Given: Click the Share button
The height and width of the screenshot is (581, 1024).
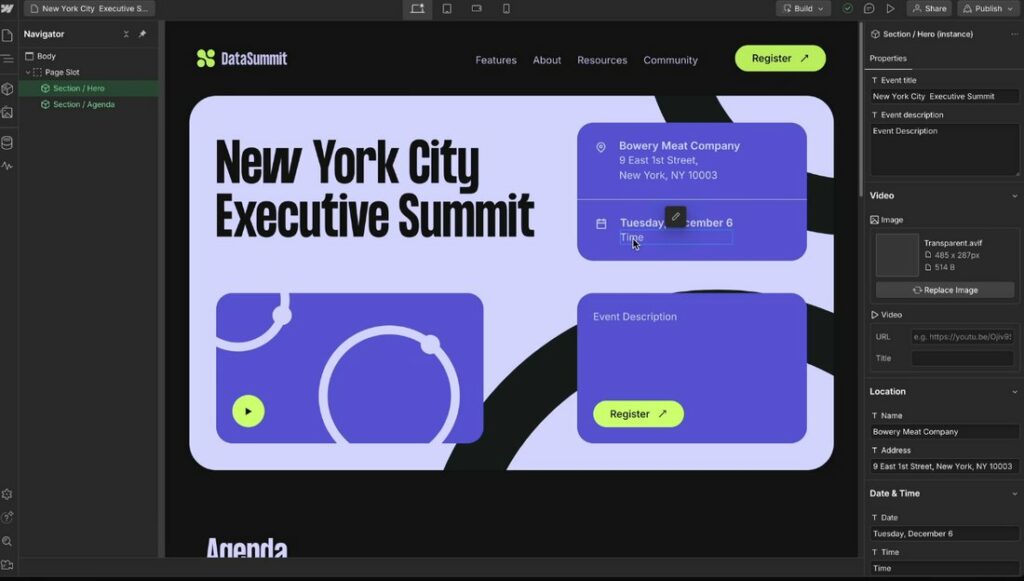Looking at the screenshot, I should pos(929,8).
